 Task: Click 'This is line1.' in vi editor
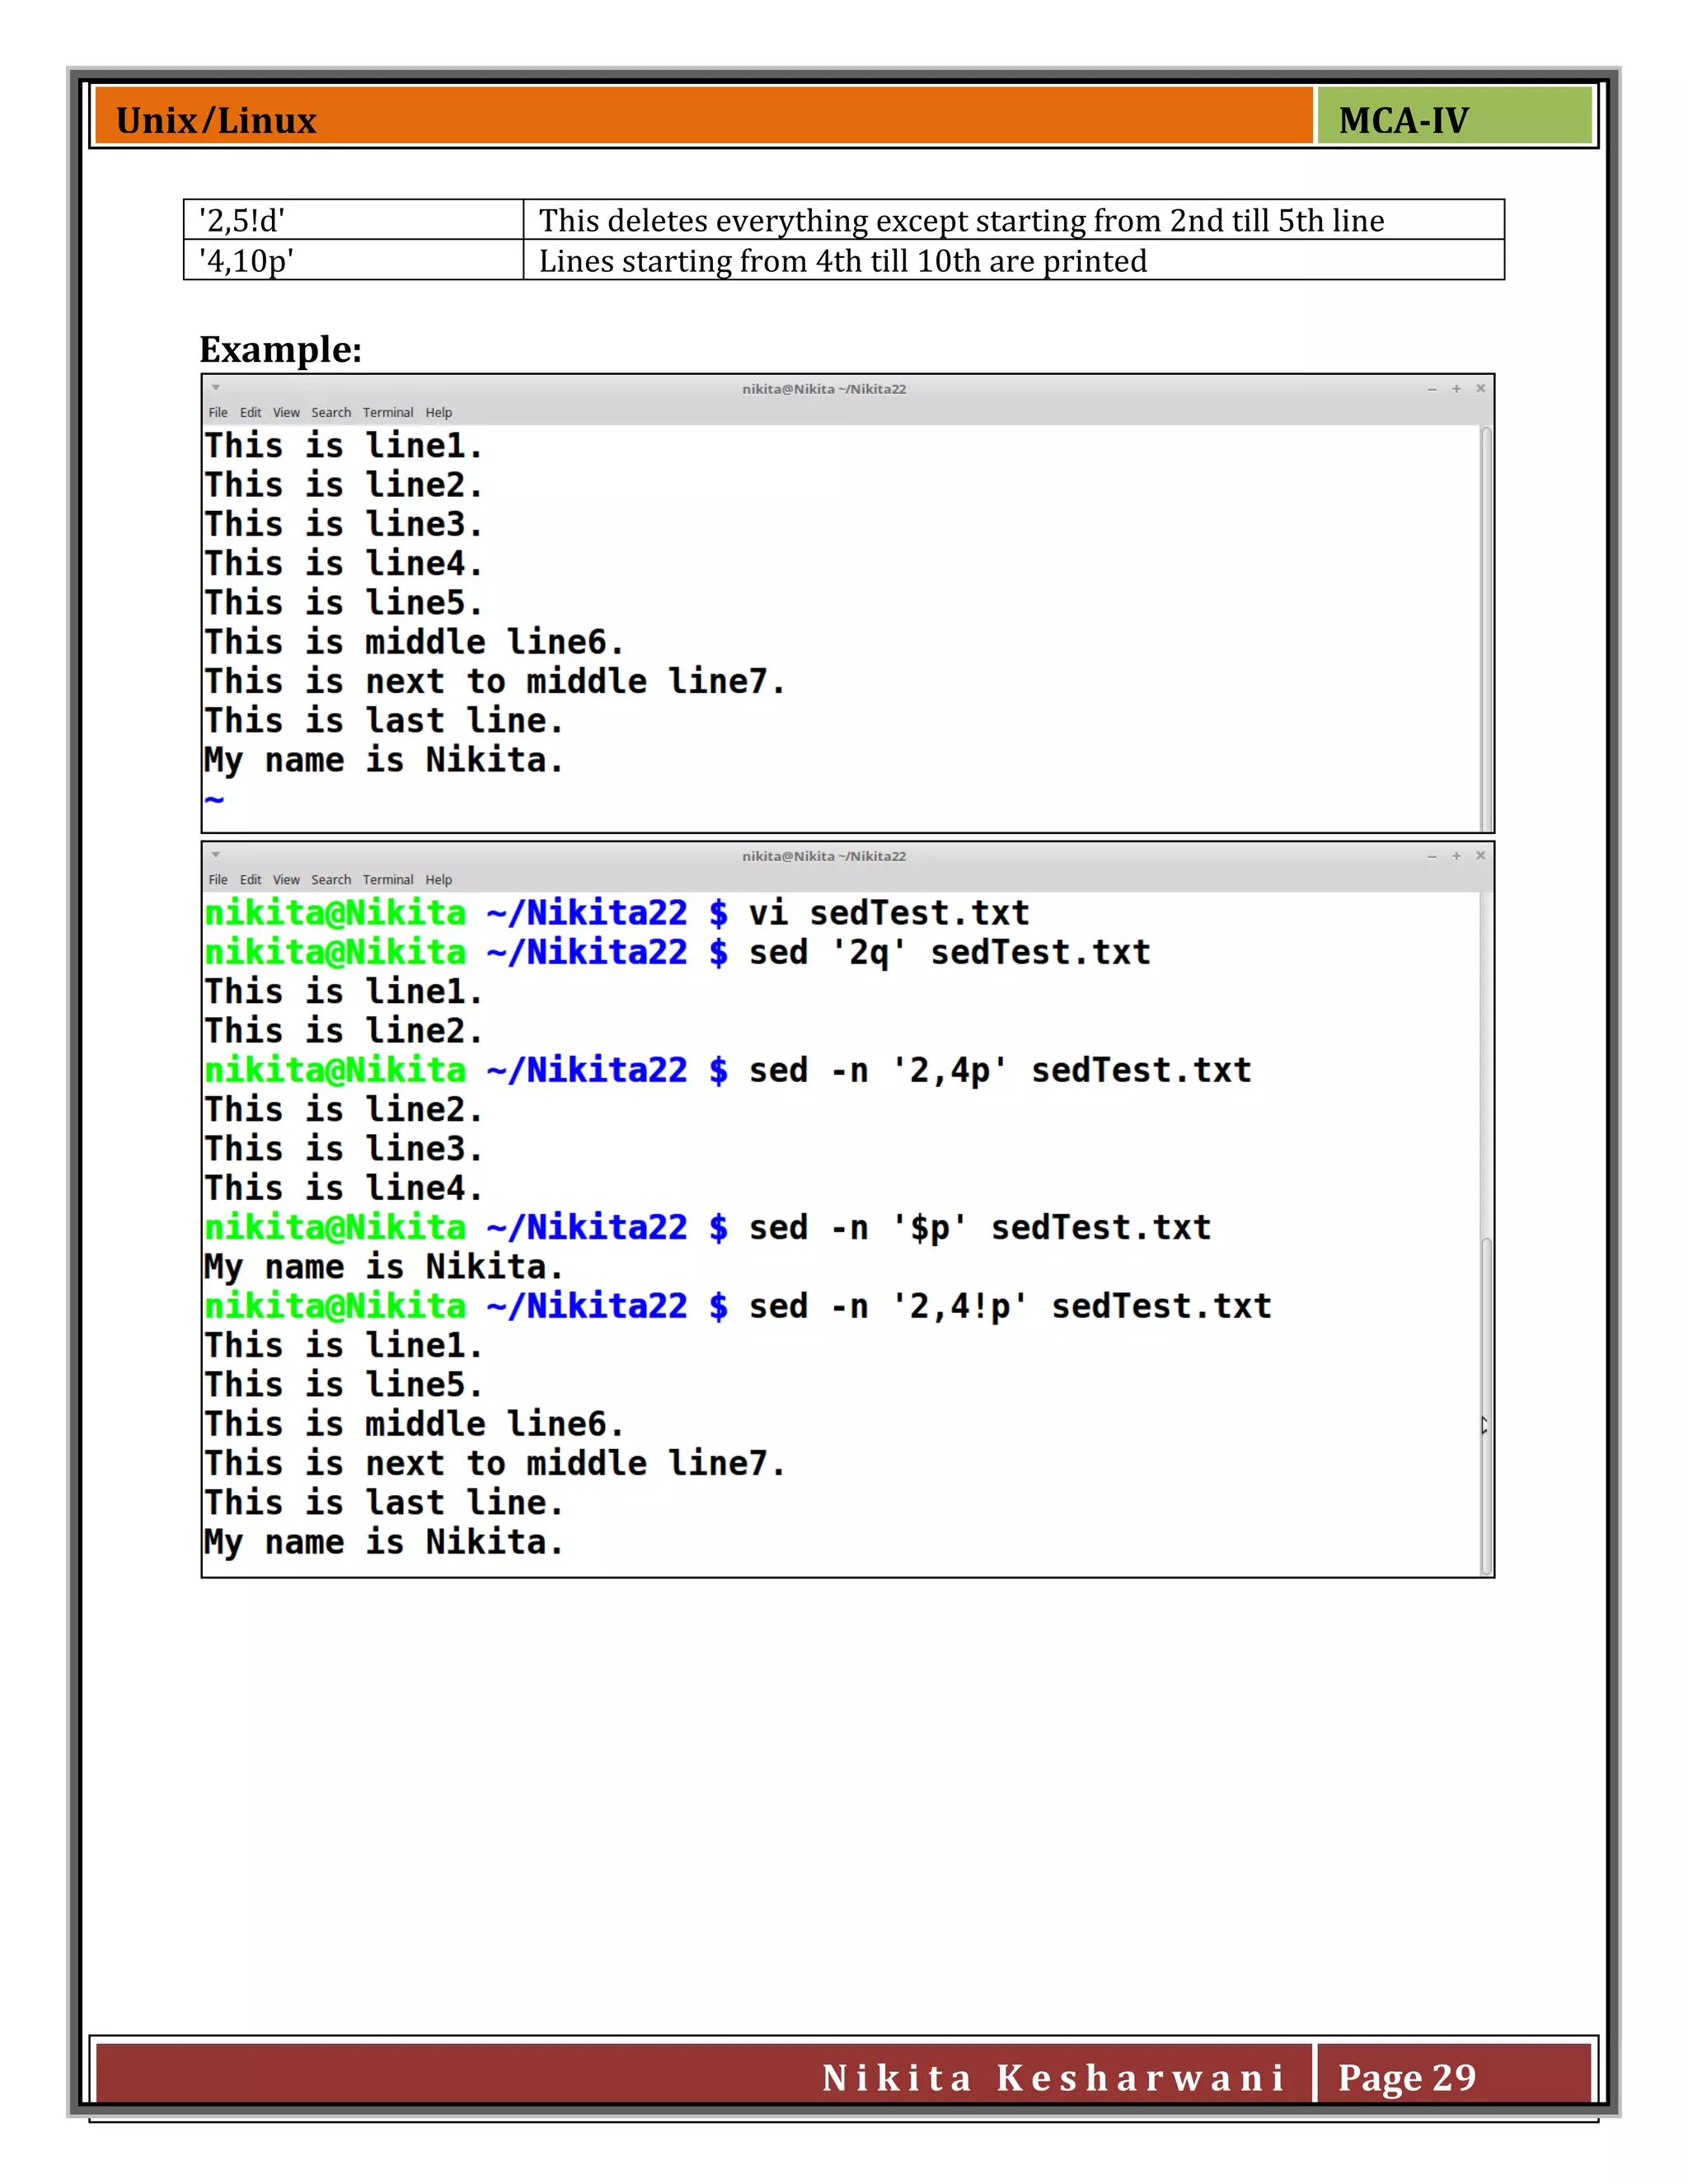(x=344, y=446)
